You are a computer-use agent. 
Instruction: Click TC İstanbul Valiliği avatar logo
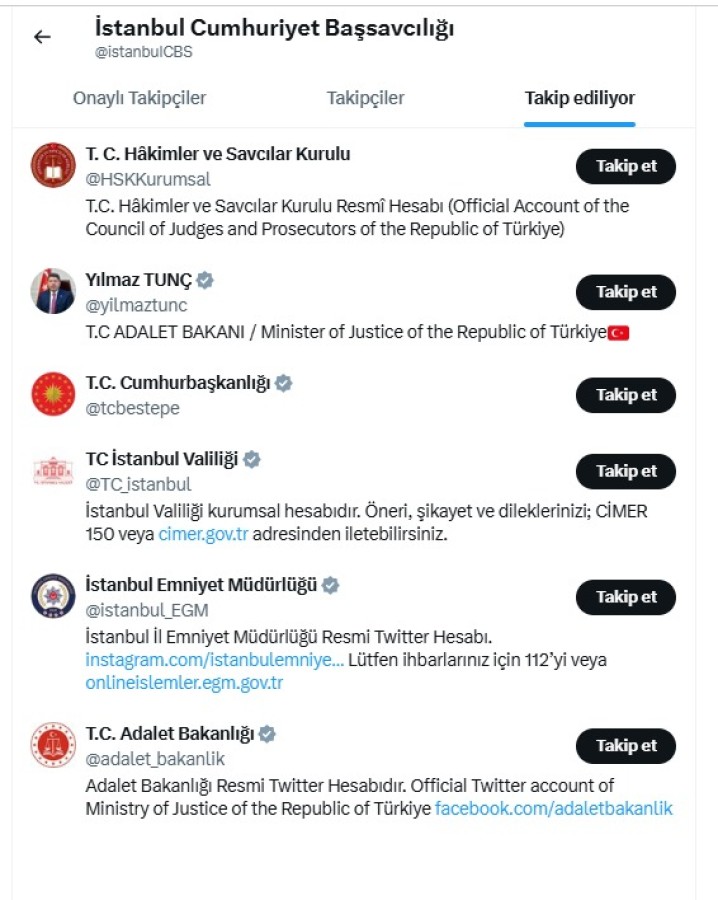point(53,470)
